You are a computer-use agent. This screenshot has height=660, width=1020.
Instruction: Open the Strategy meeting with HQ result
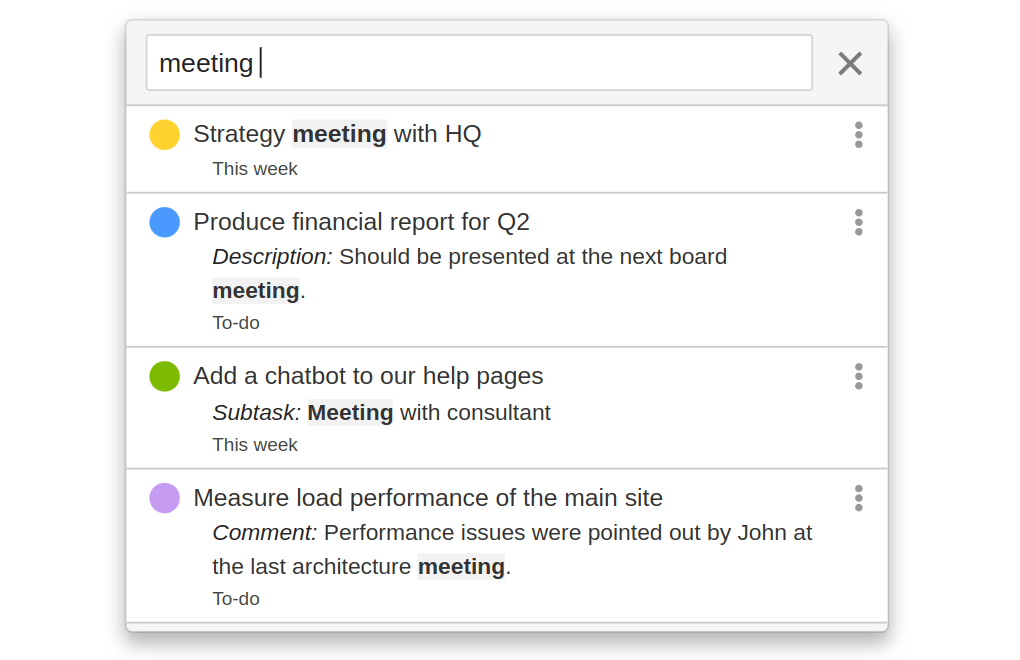click(x=337, y=134)
